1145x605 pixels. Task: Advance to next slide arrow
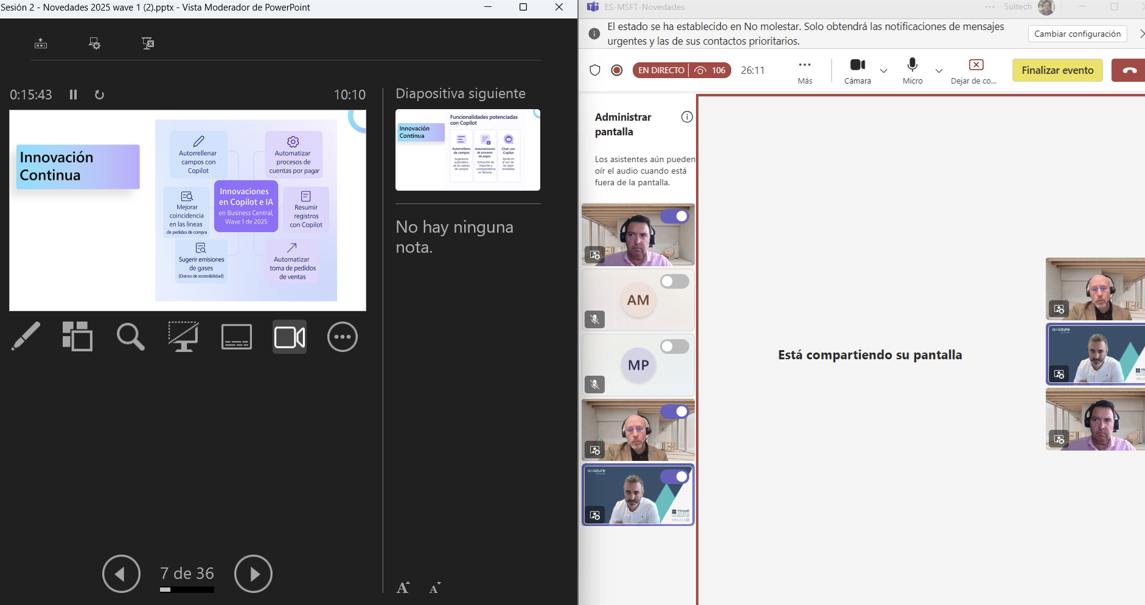(253, 574)
